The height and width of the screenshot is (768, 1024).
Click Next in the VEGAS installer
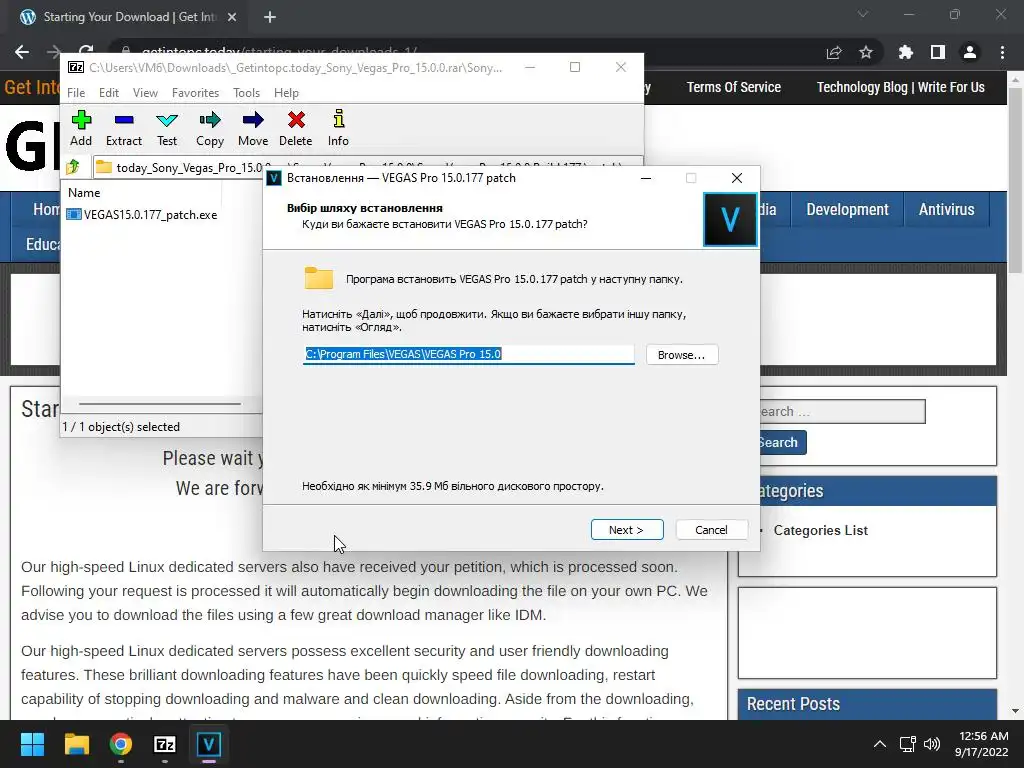point(627,530)
